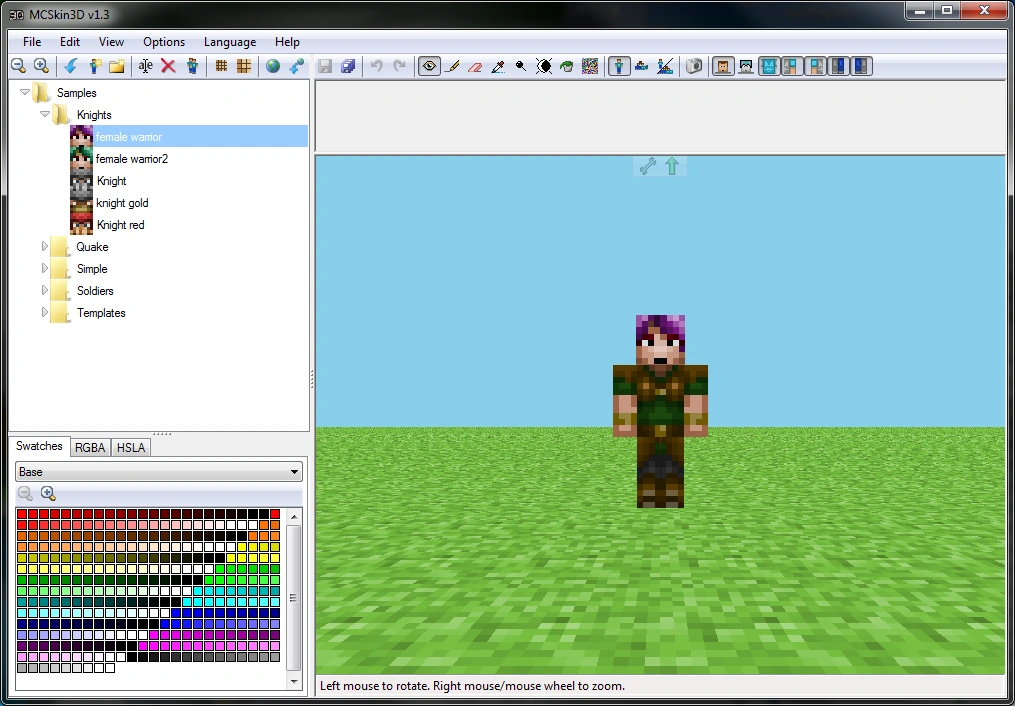1015x706 pixels.
Task: Open the Base swatch palette dropdown
Action: (159, 472)
